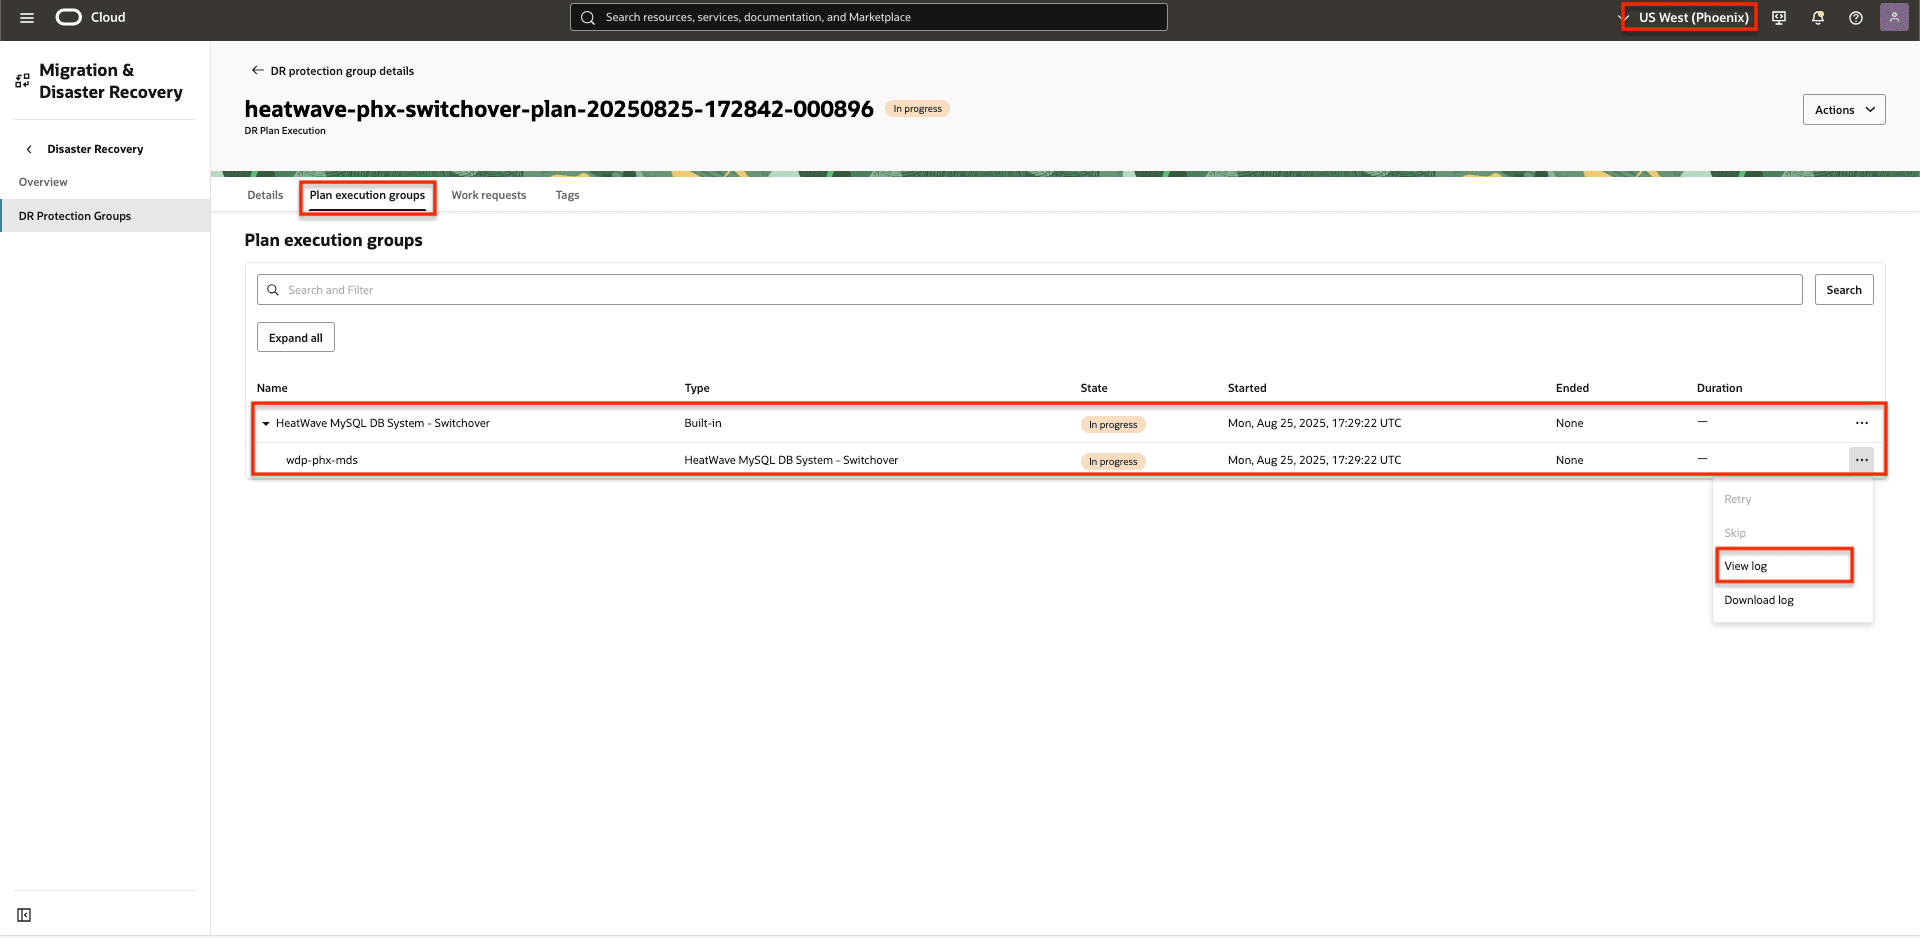Click the Ended value None in the Built-in row

(1569, 423)
